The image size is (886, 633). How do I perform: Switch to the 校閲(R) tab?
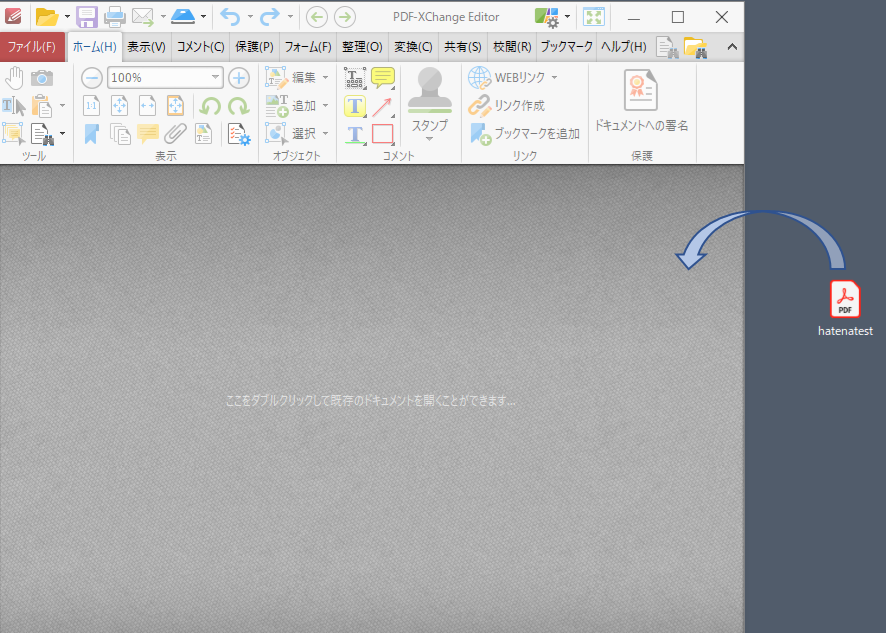coord(513,47)
